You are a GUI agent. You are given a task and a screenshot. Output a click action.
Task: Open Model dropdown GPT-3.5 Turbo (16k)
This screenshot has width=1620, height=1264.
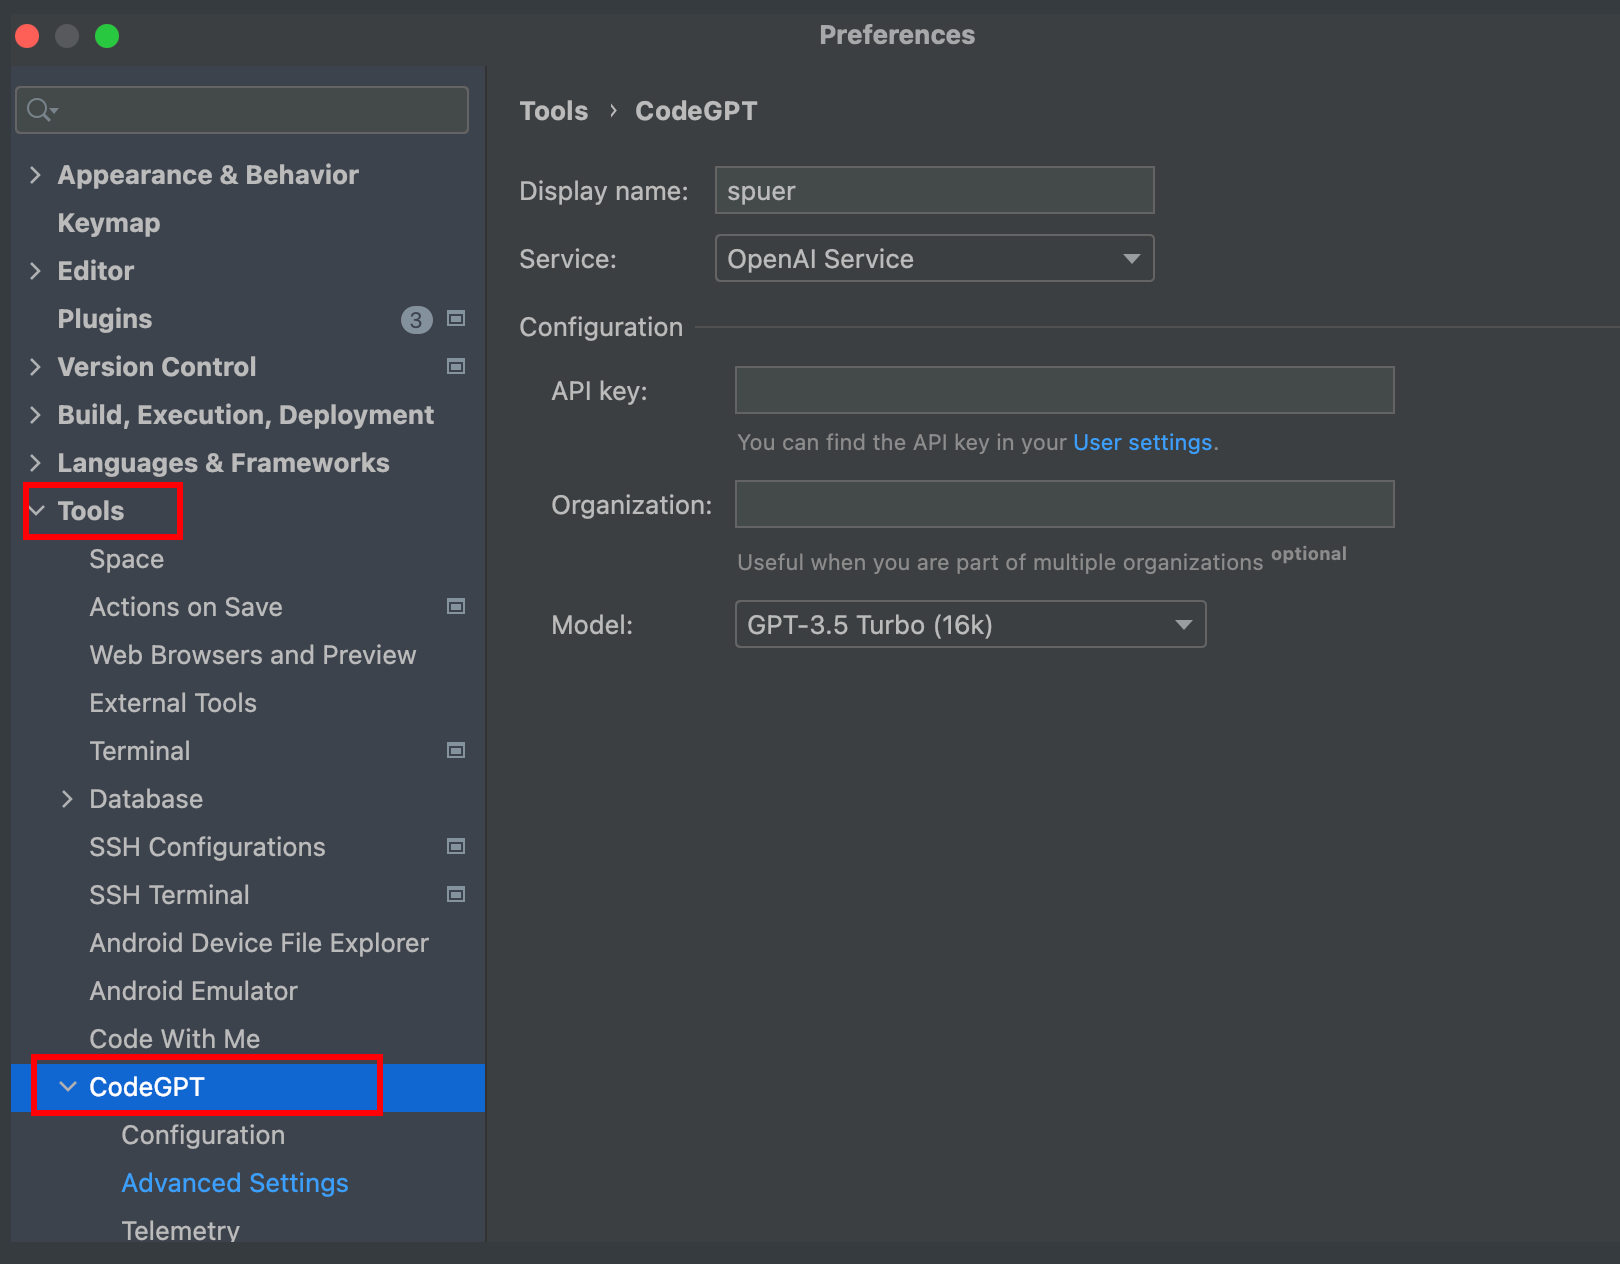971,625
